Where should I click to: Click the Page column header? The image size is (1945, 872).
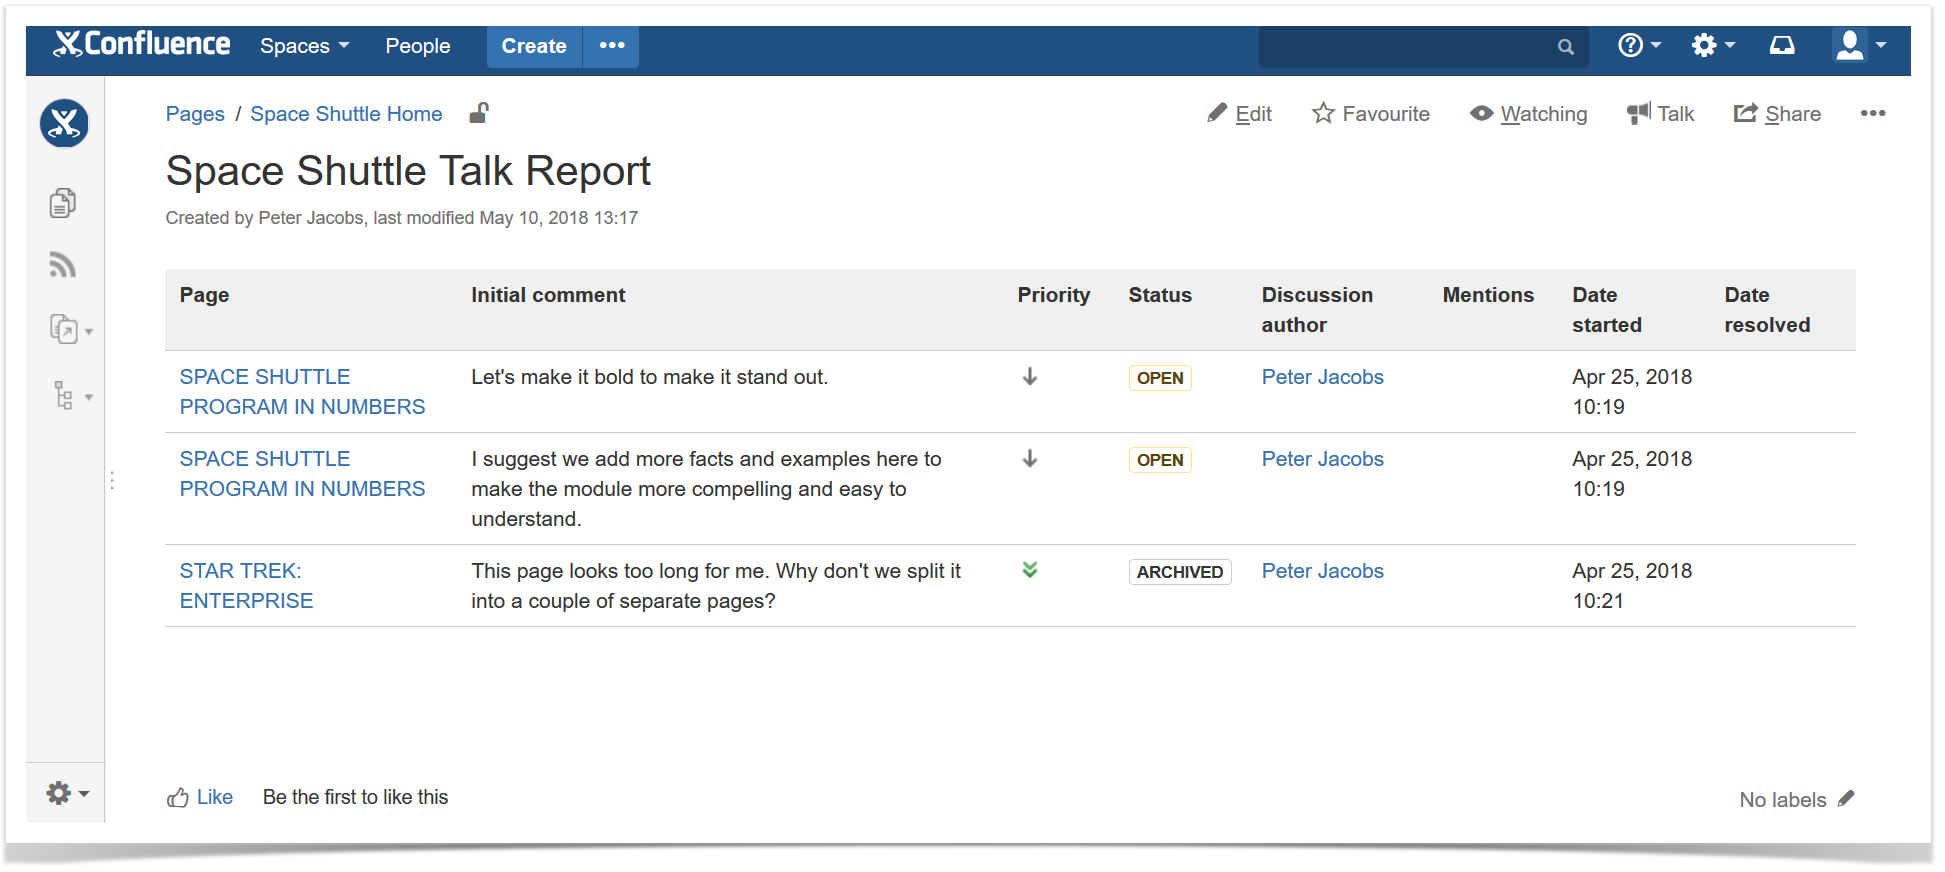[204, 295]
